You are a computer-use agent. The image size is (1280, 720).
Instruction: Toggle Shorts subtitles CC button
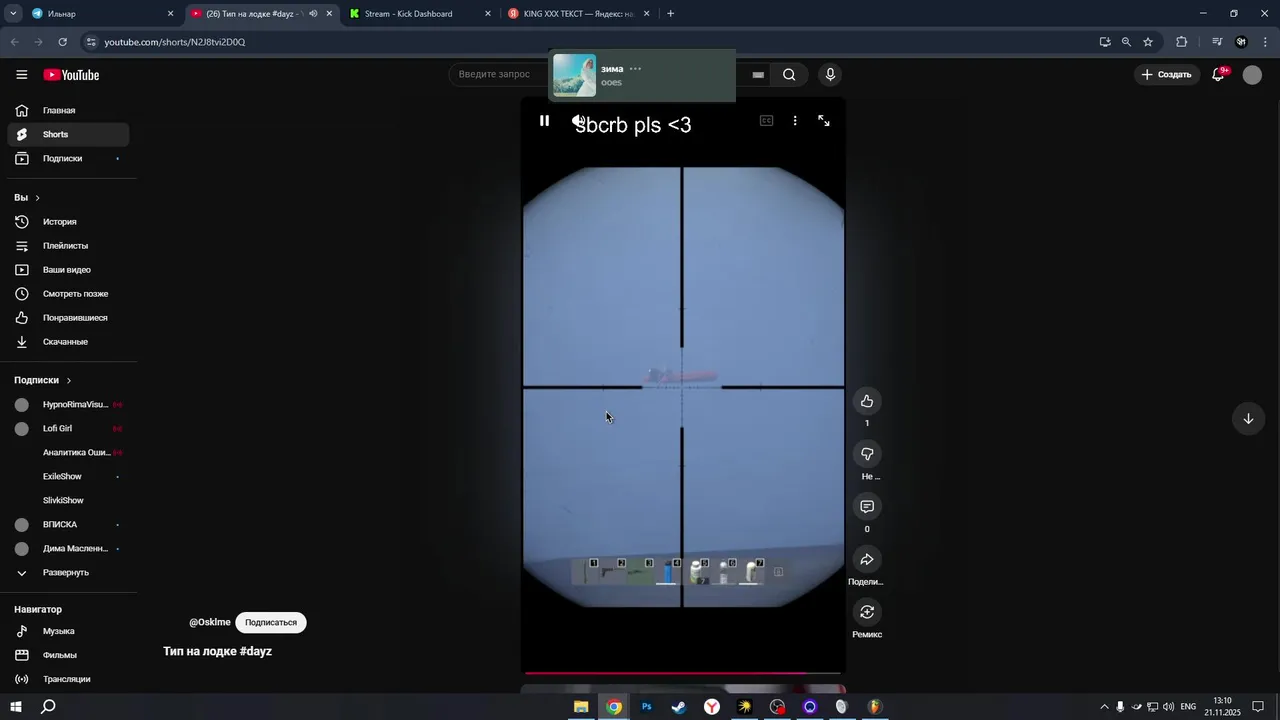tap(767, 121)
